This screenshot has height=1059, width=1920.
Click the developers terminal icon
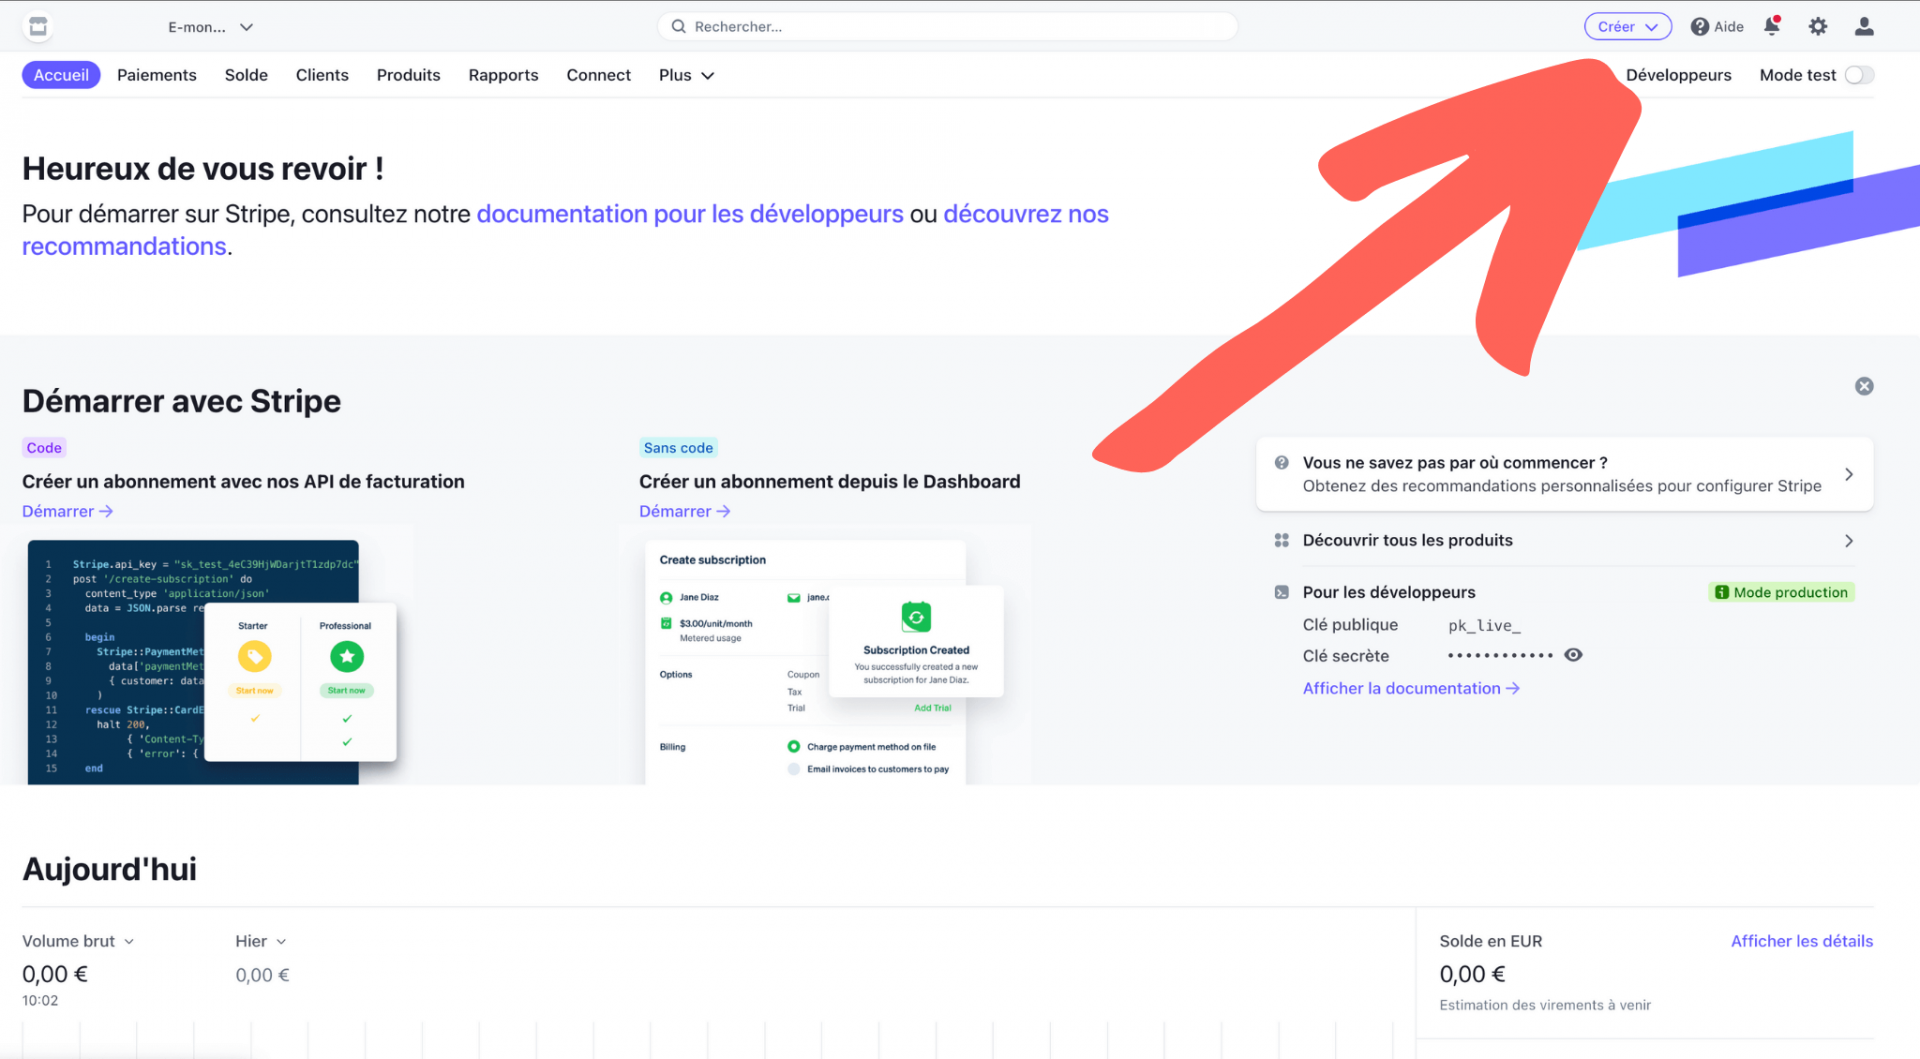click(x=1281, y=592)
